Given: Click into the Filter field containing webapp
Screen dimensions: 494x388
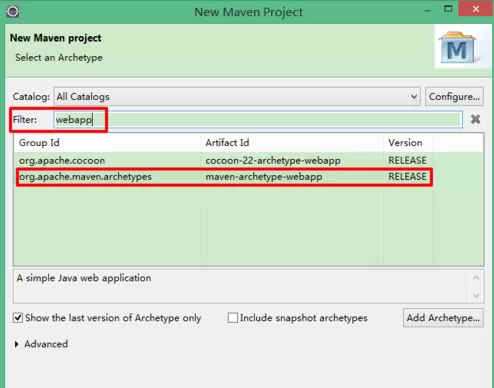Looking at the screenshot, I should point(258,119).
